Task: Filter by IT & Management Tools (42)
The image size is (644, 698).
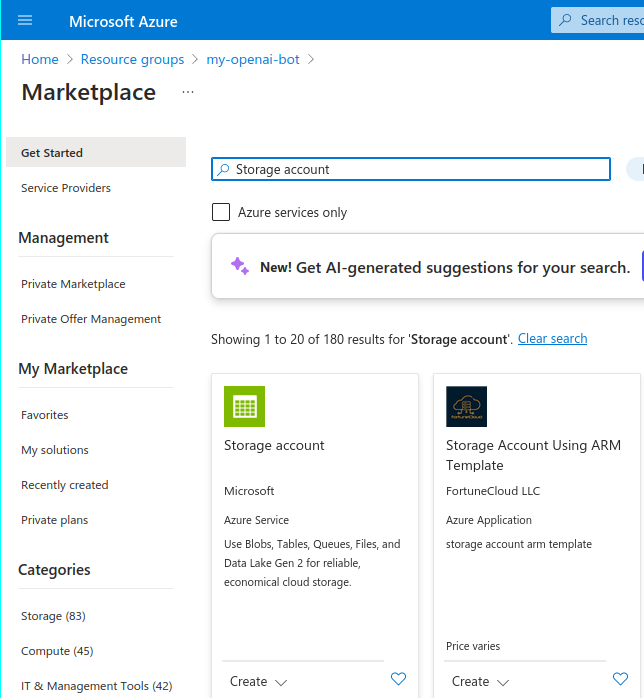Action: pyautogui.click(x=97, y=686)
